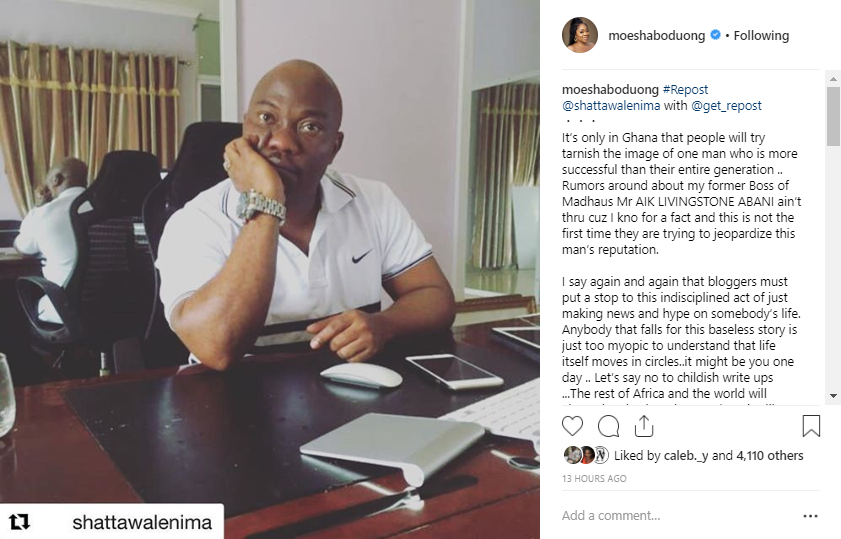Save the post with the bookmark icon

(x=811, y=426)
